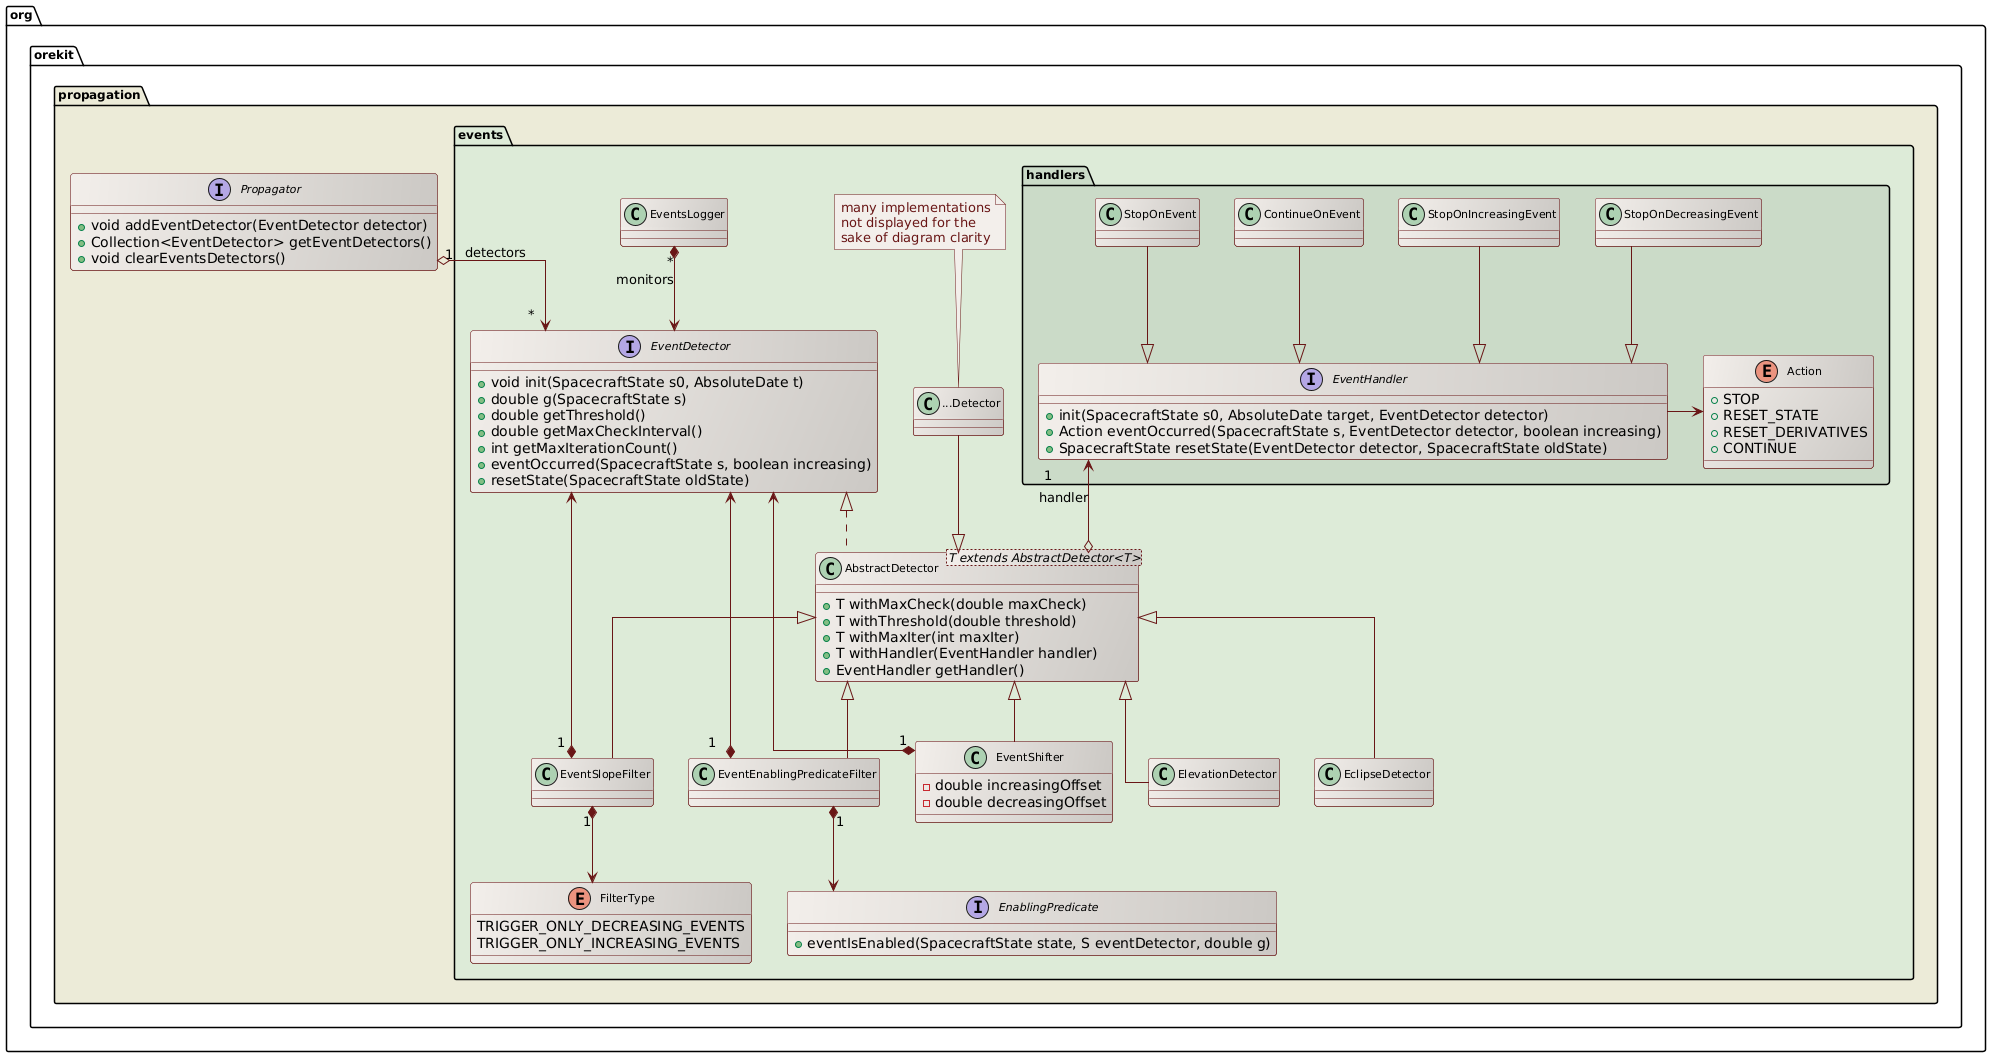Image resolution: width=1991 pixels, height=1057 pixels.
Task: Select the orekit tab label
Action: [x=56, y=55]
